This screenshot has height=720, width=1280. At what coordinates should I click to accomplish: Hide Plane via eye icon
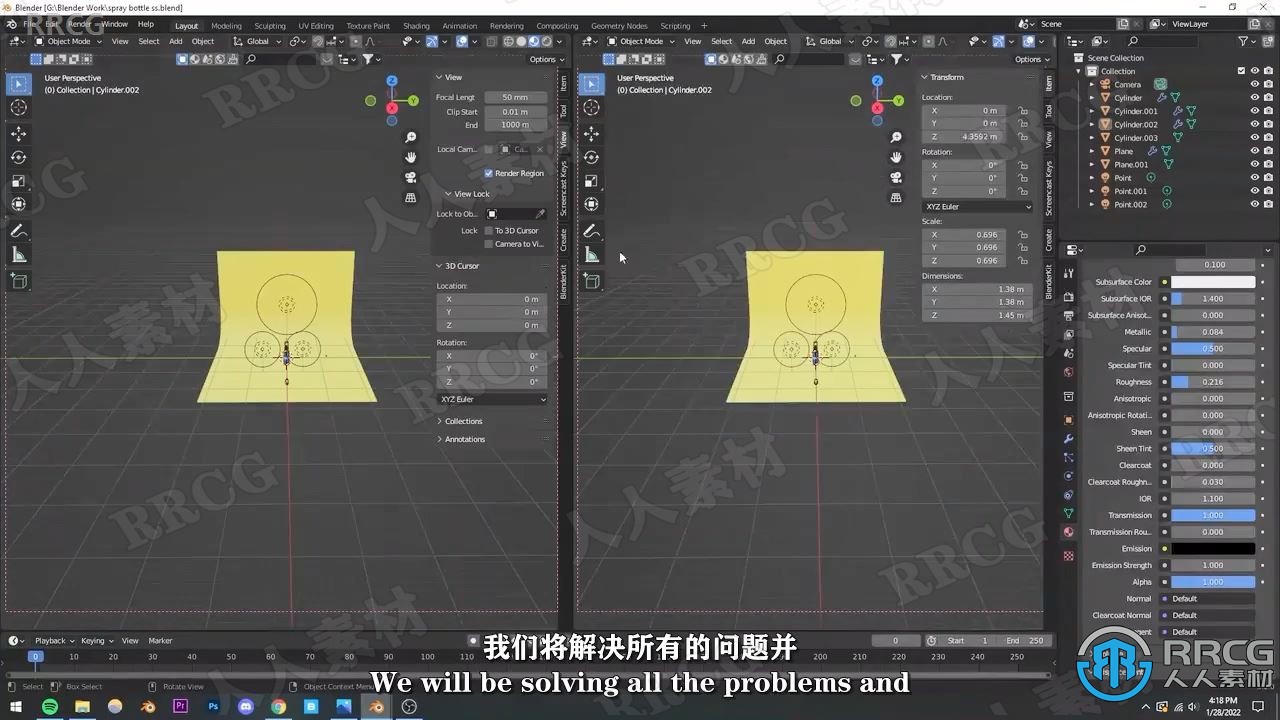click(x=1255, y=151)
